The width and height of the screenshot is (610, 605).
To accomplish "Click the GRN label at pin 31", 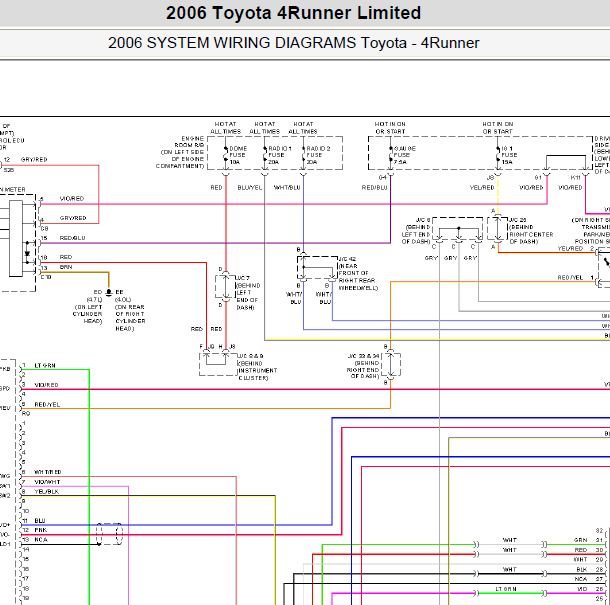I will pyautogui.click(x=580, y=540).
